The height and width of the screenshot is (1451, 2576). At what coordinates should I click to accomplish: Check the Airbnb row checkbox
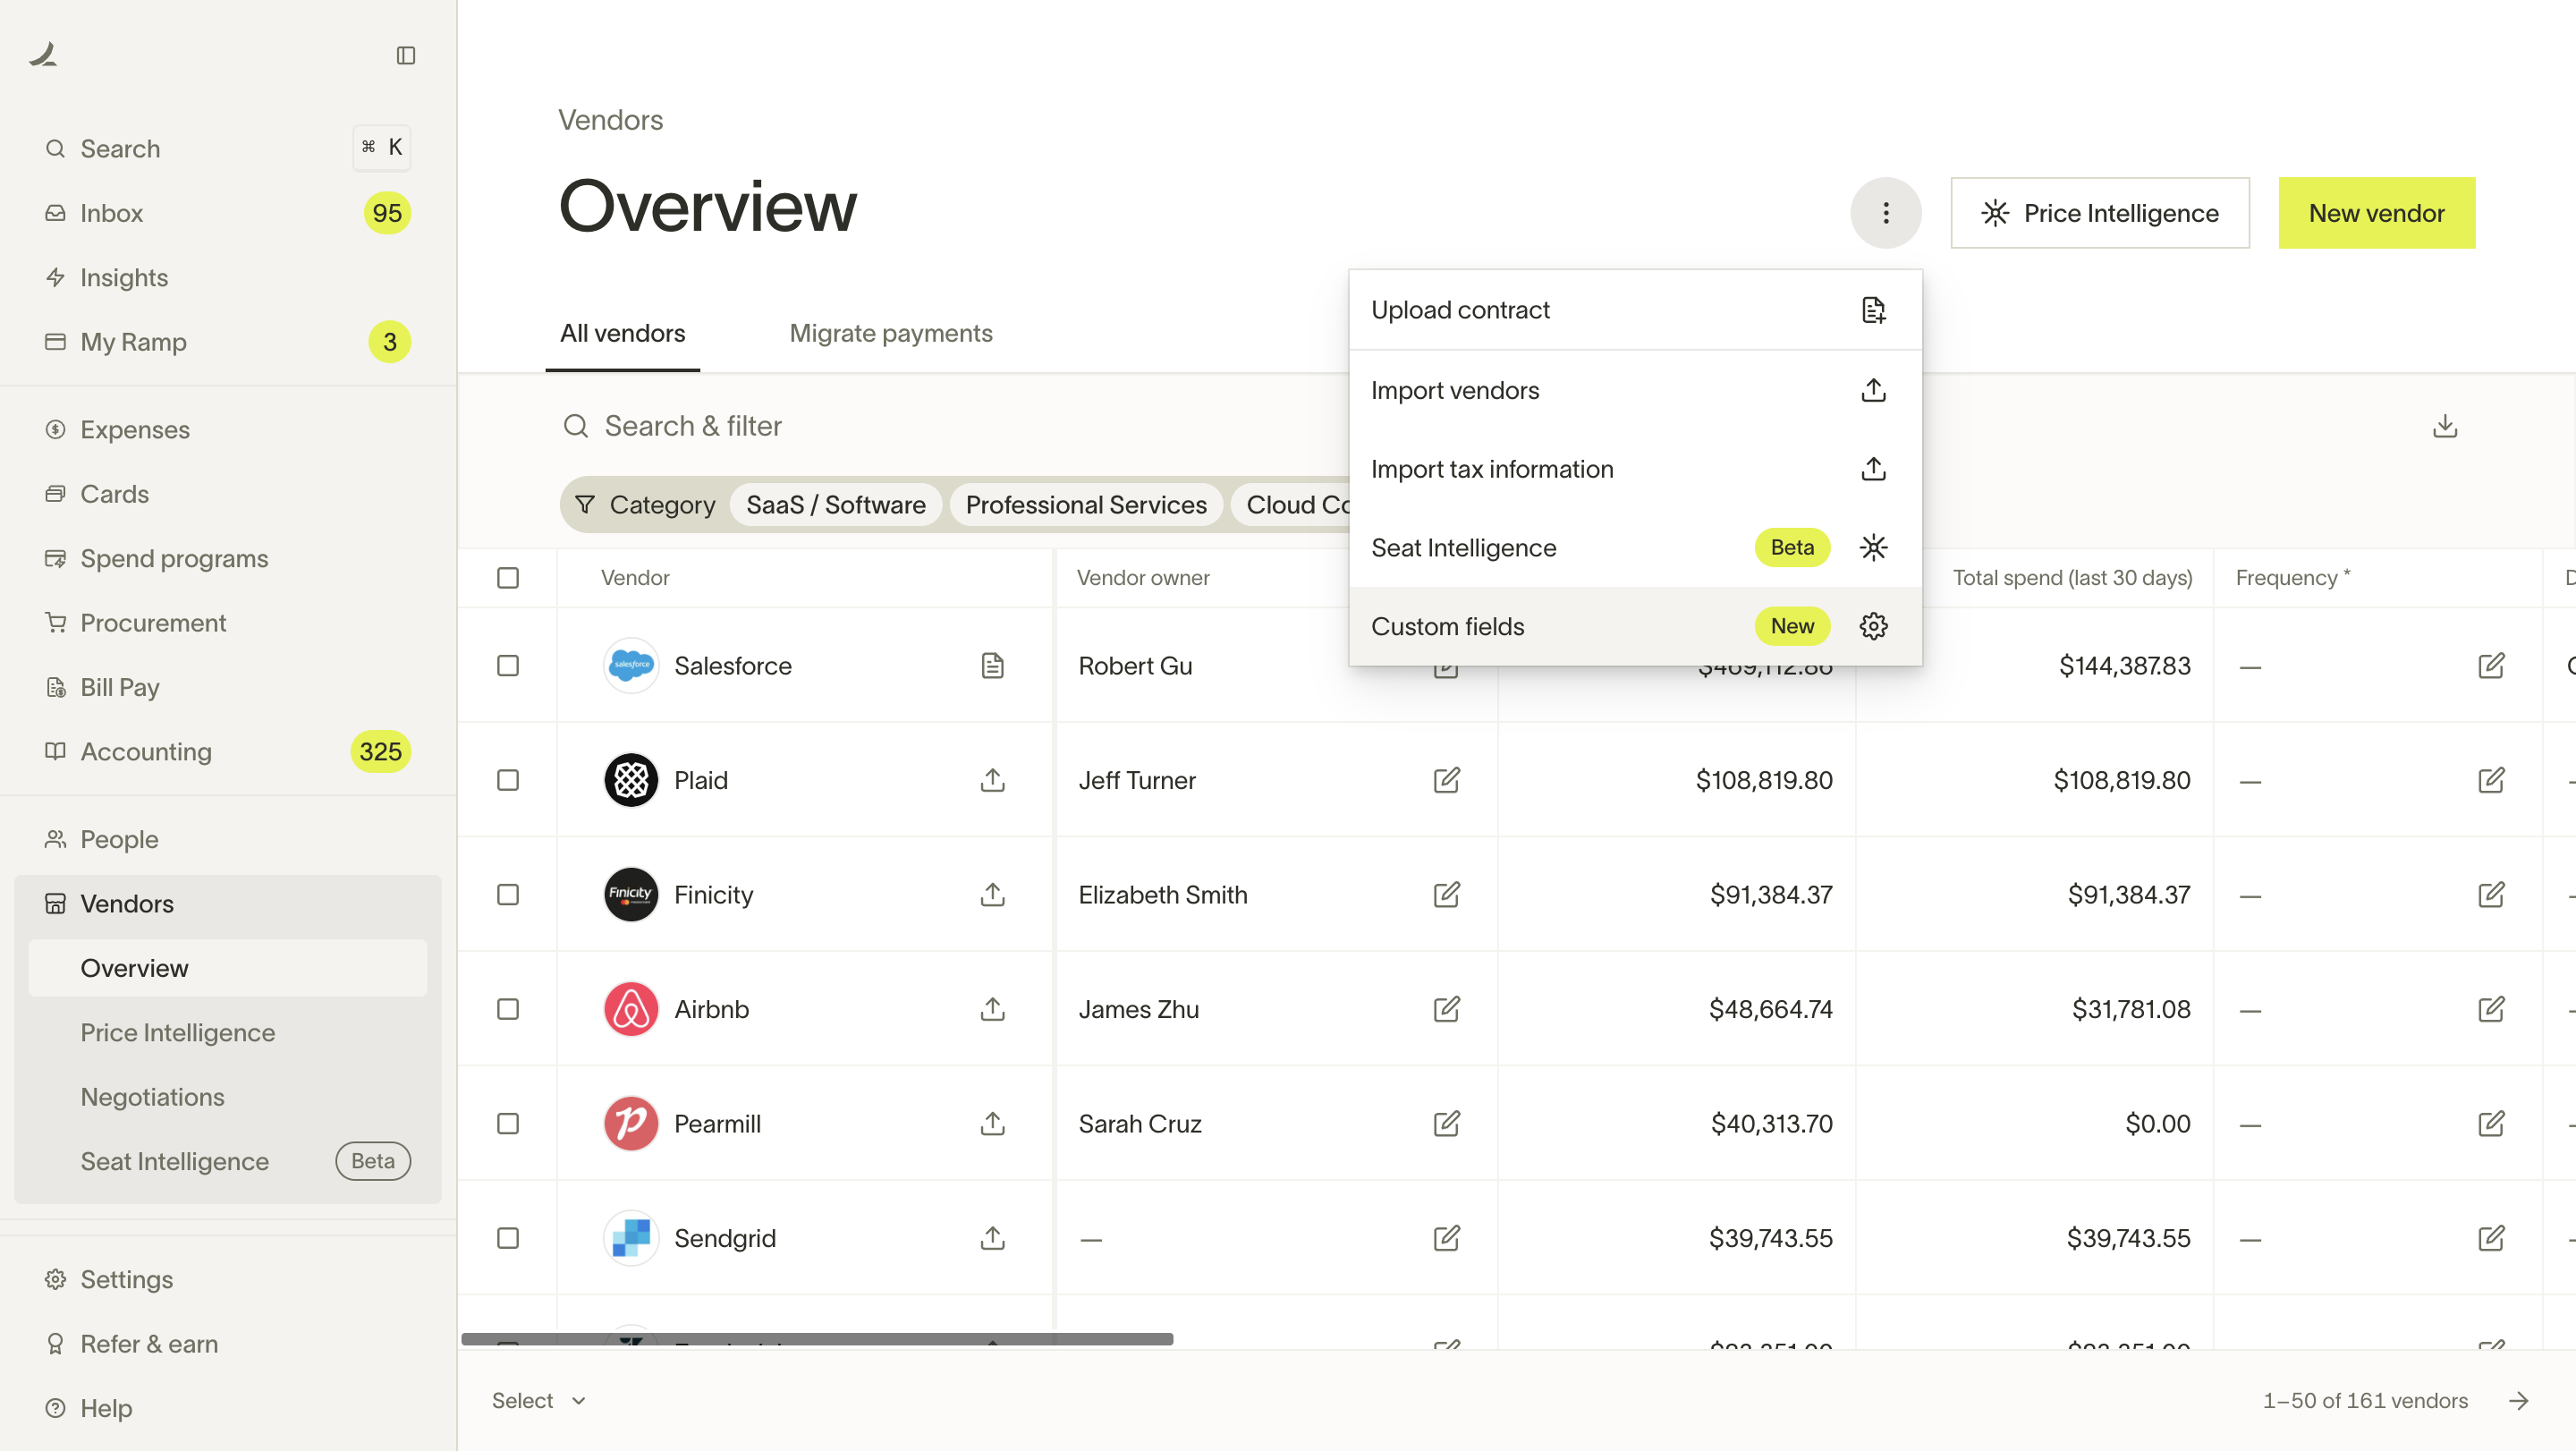pyautogui.click(x=508, y=1009)
